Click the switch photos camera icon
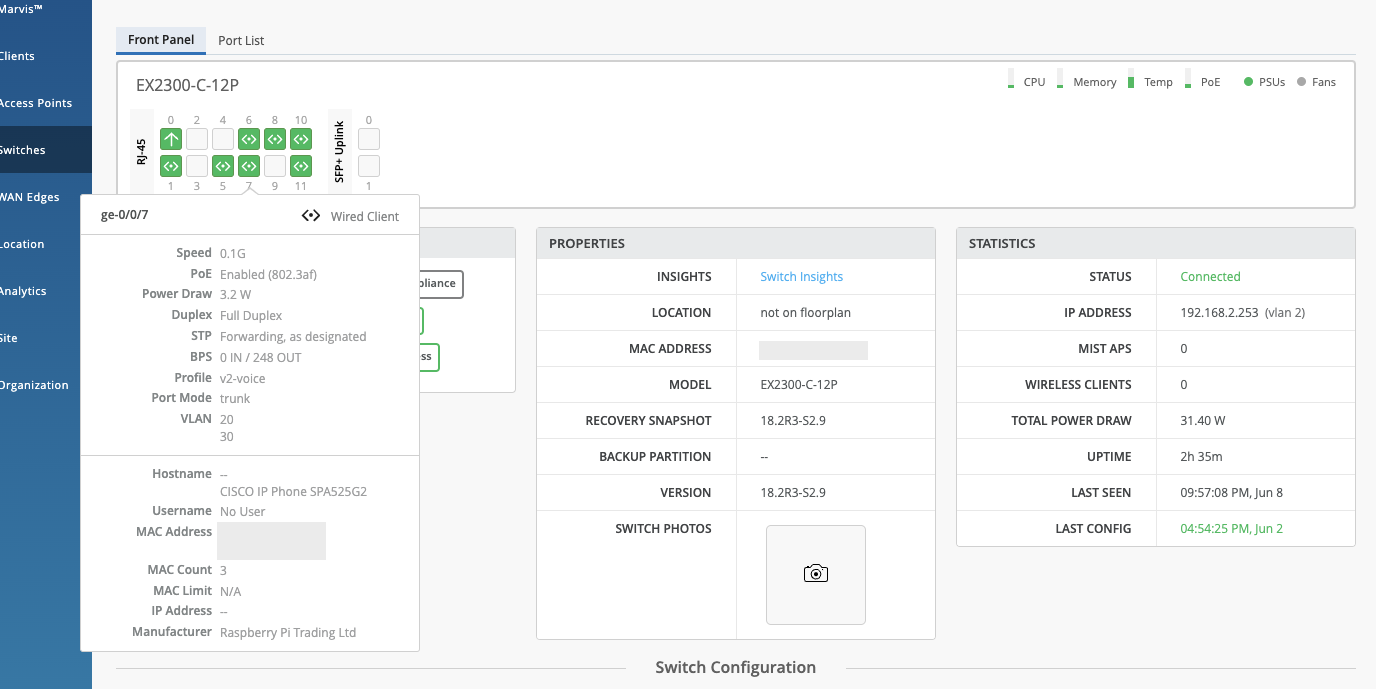Screen dimensions: 1376x689 [x=816, y=574]
